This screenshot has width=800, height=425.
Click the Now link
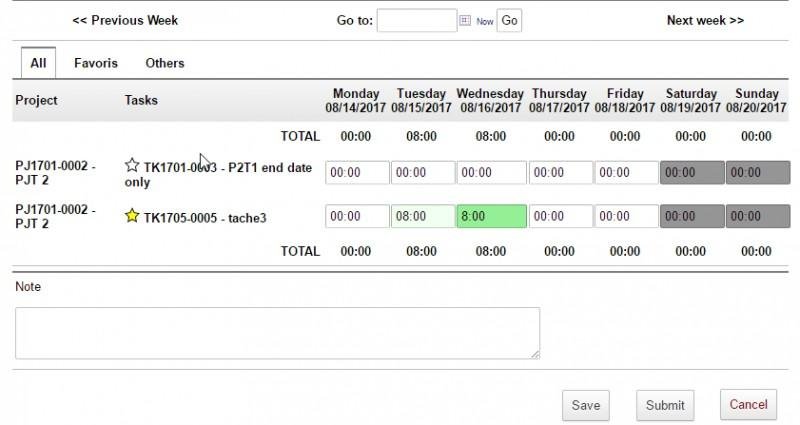[x=485, y=21]
